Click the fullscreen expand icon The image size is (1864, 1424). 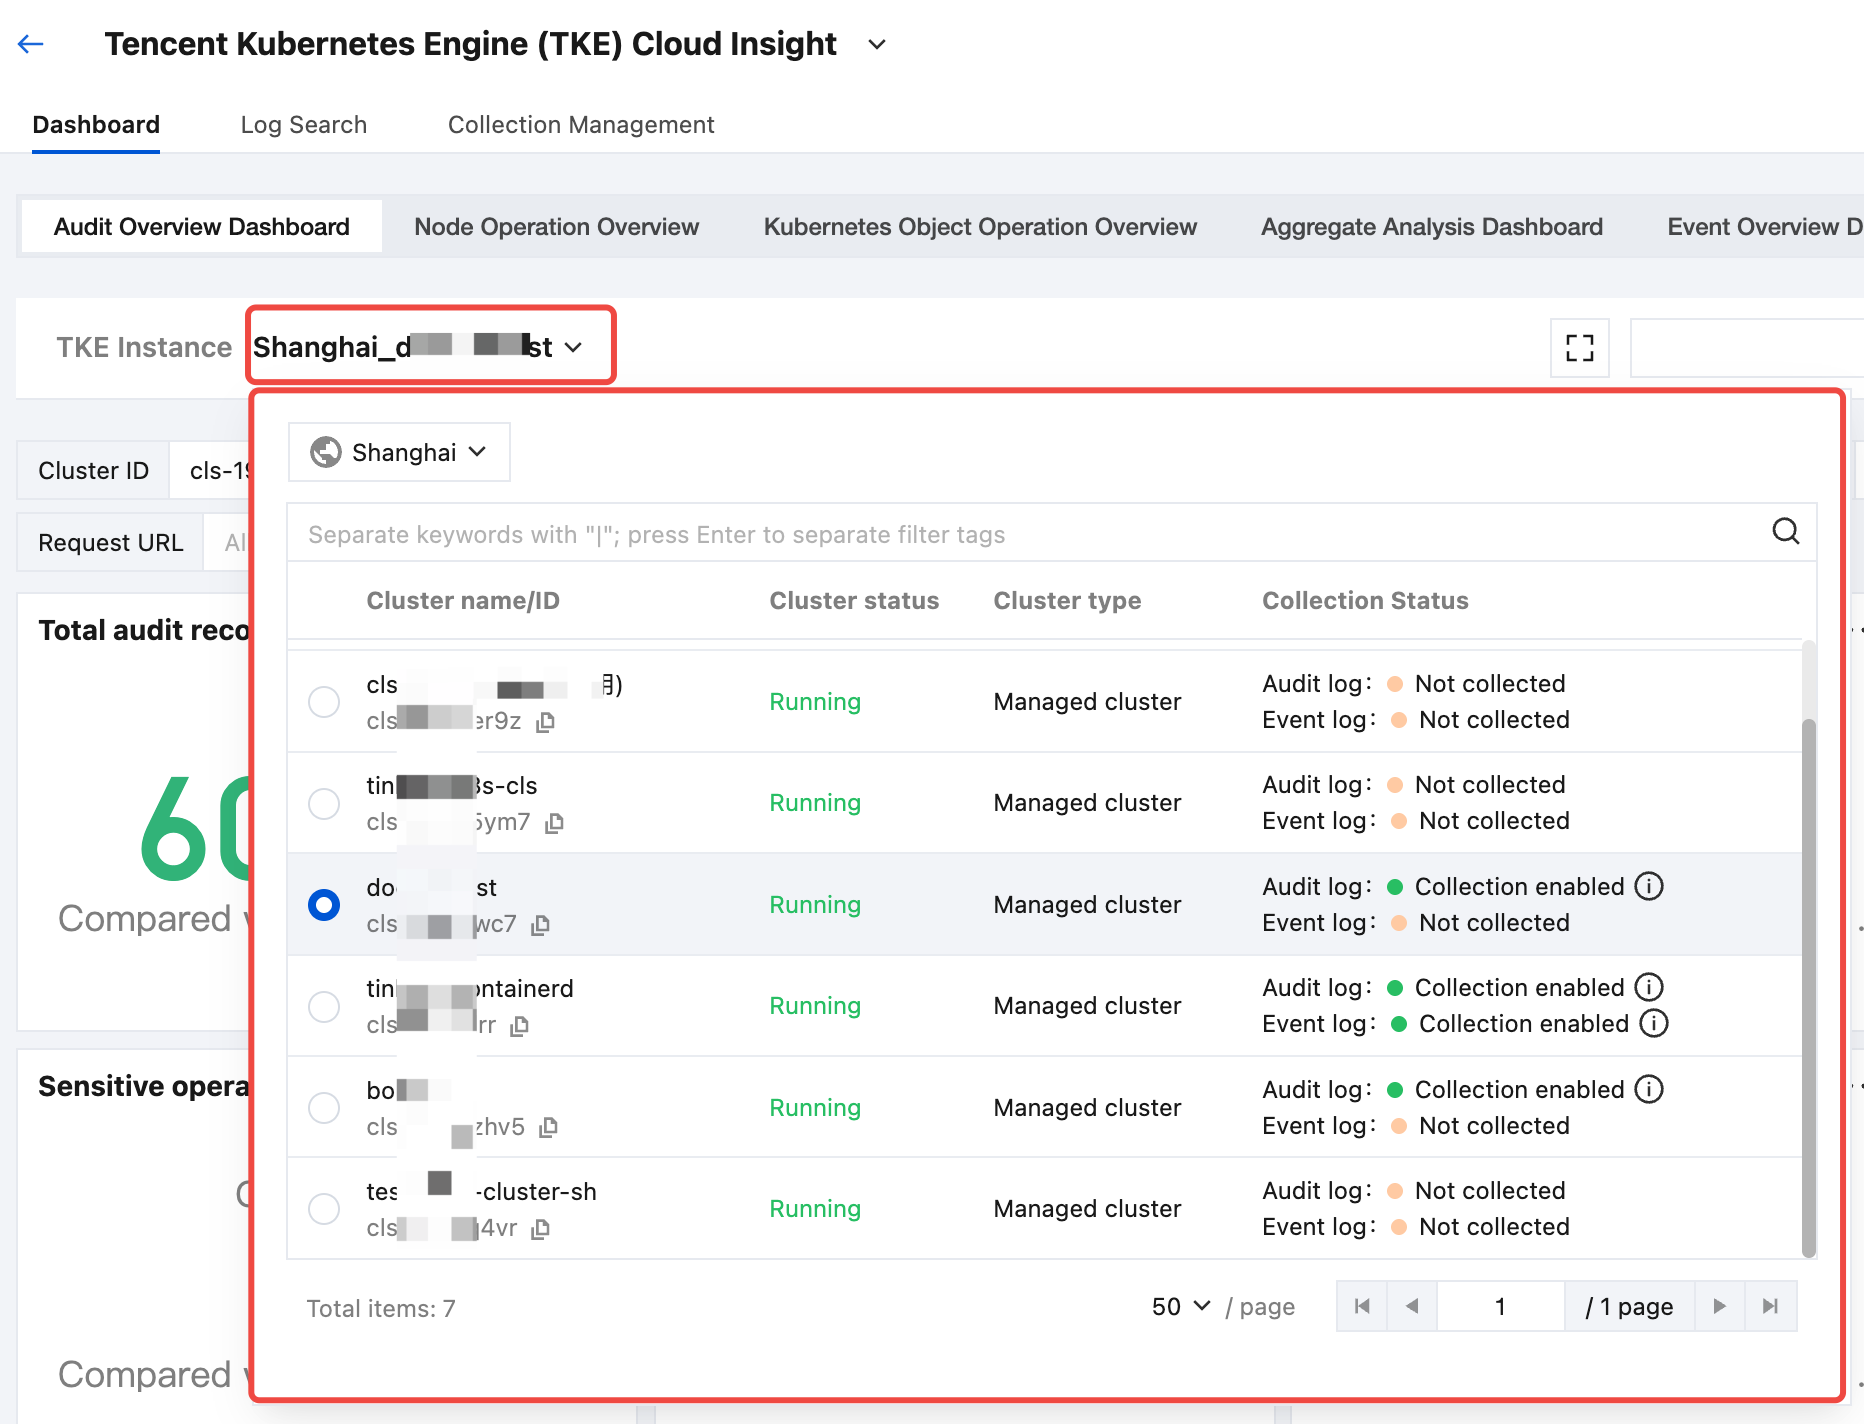click(x=1579, y=348)
